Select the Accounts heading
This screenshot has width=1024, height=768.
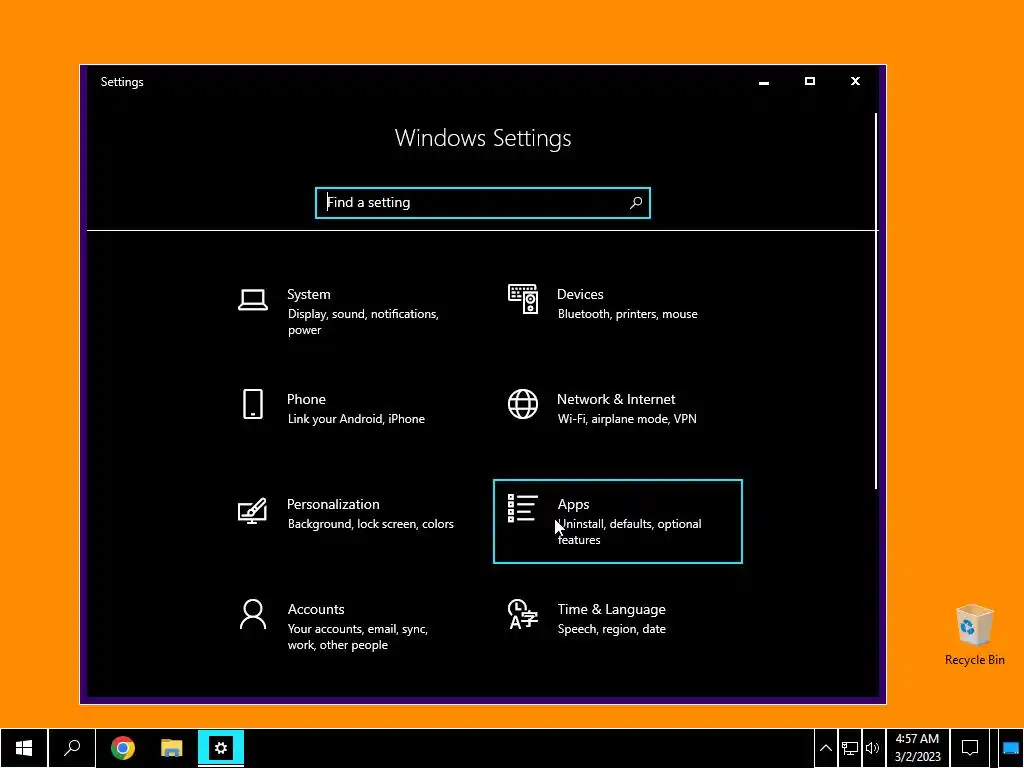pos(316,609)
